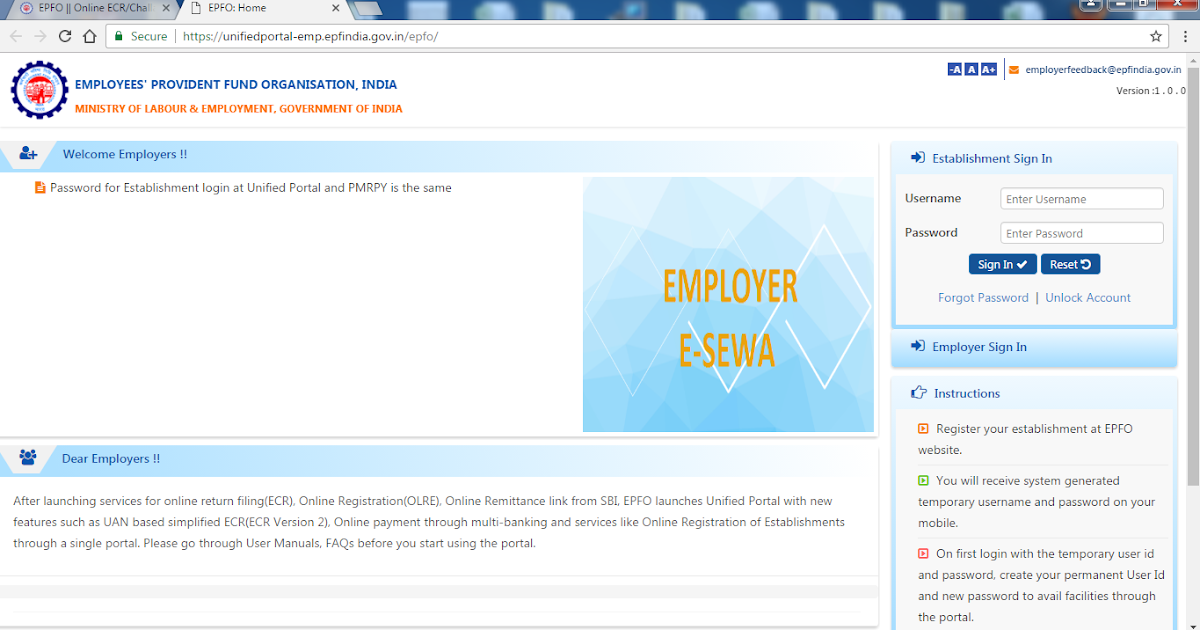This screenshot has width=1200, height=630.
Task: Click the add-user icon beside Welcome Employers
Action: [28, 154]
